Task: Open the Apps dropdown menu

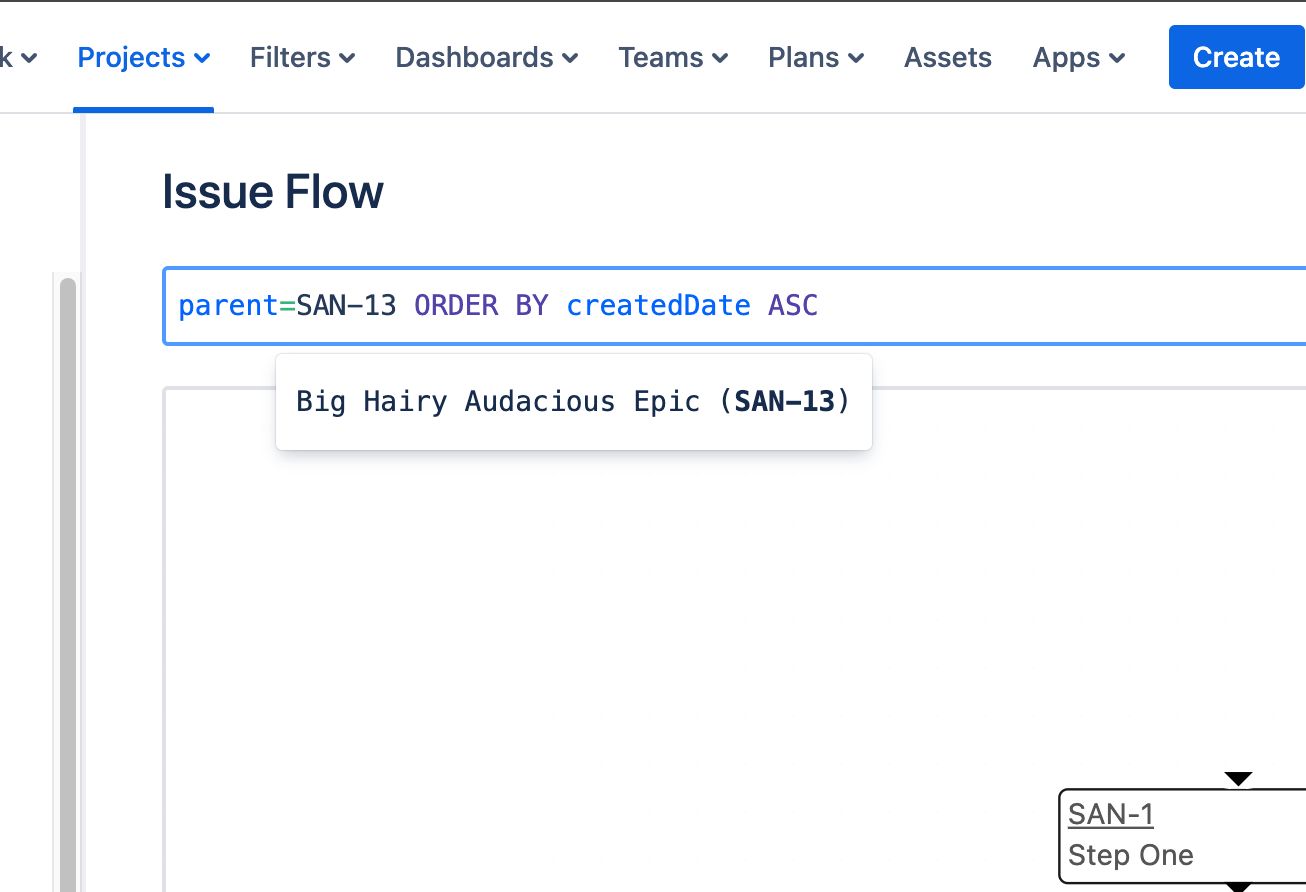Action: pos(1079,58)
